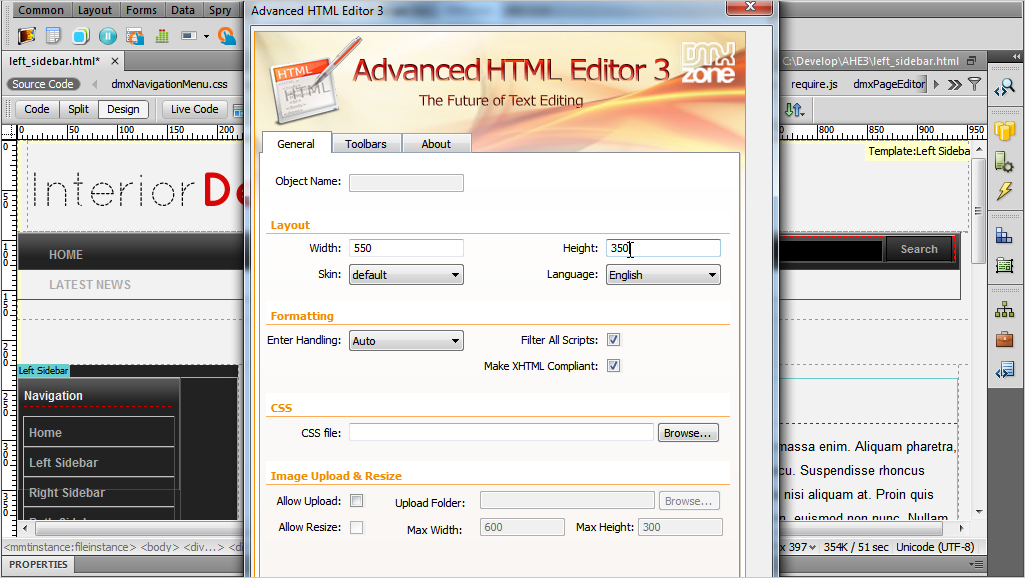Show previous related files with left arrow

click(95, 84)
